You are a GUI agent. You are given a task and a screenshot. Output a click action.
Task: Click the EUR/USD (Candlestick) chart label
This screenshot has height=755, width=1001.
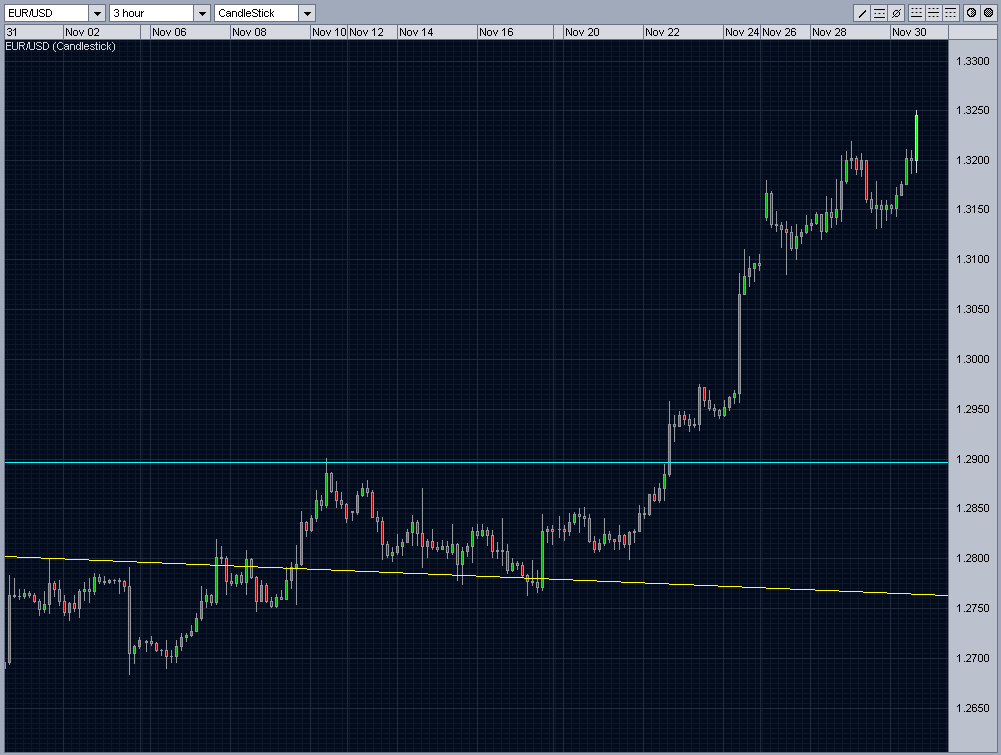(x=63, y=46)
